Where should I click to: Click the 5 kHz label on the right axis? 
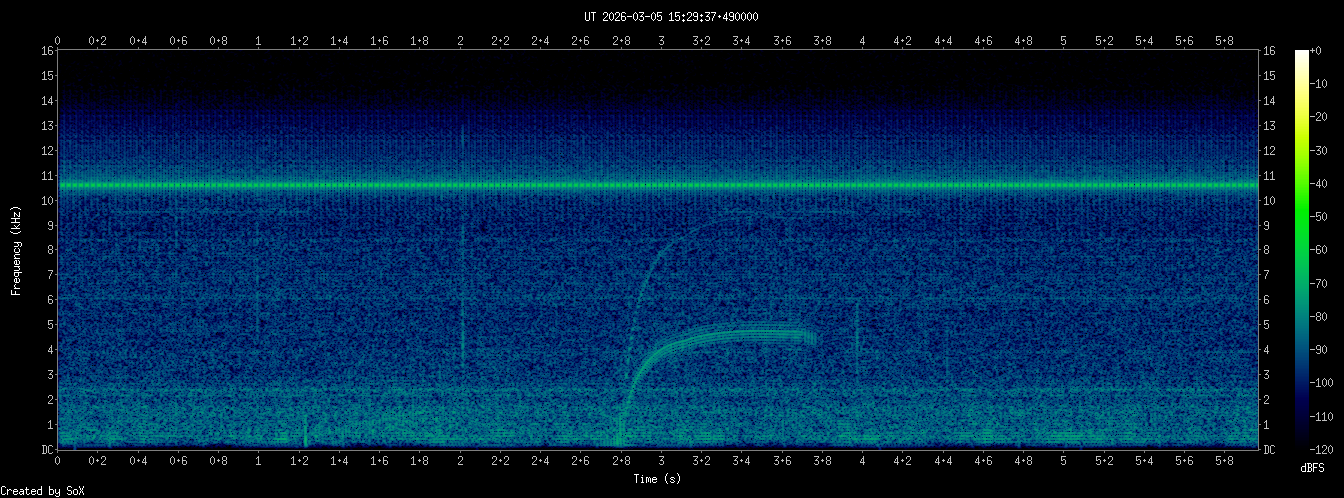[1269, 325]
